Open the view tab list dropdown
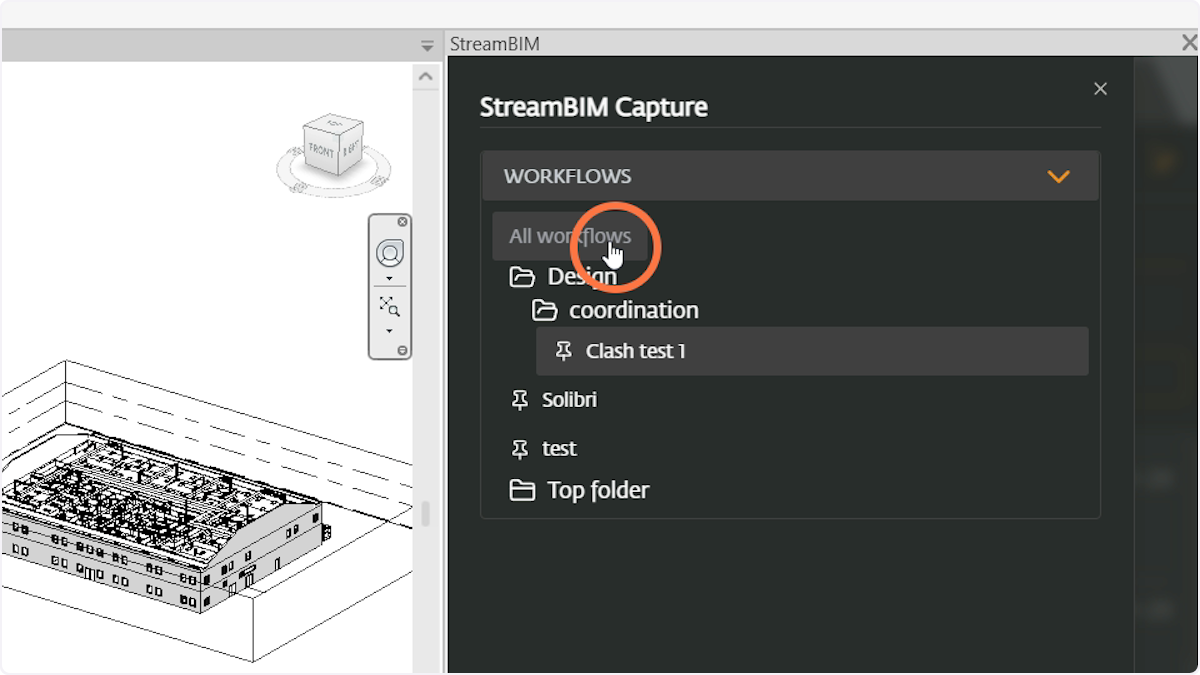This screenshot has width=1200, height=675. pyautogui.click(x=427, y=46)
